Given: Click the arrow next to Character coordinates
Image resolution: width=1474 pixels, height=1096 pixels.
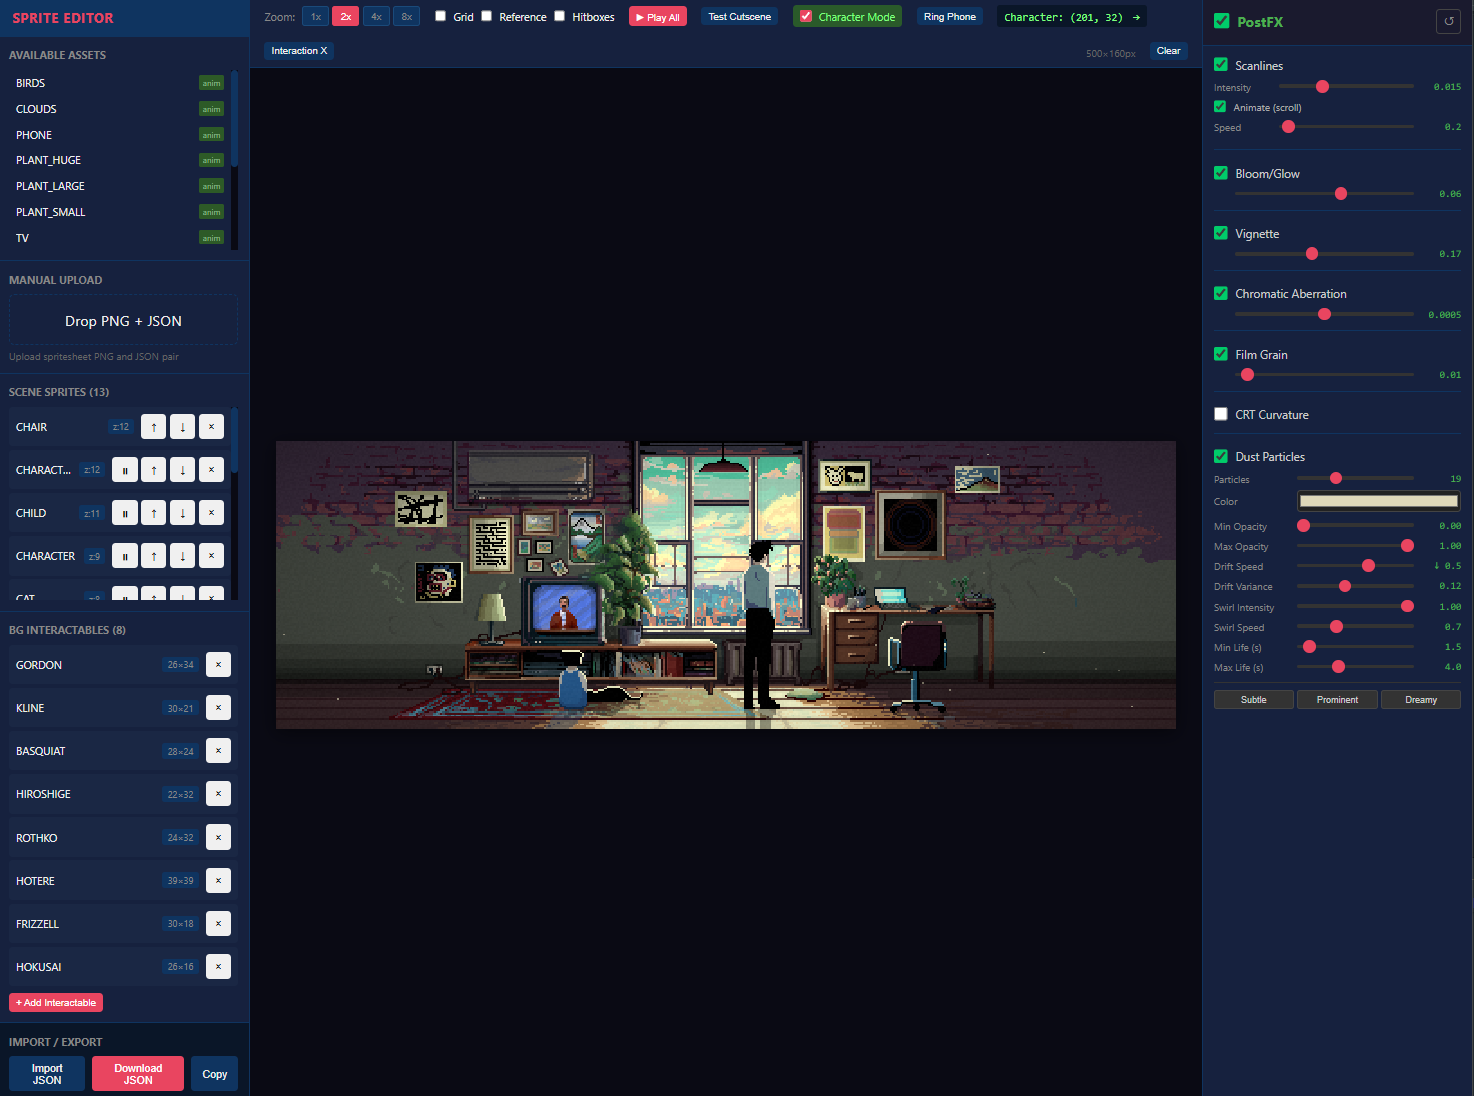Looking at the screenshot, I should (x=1138, y=16).
